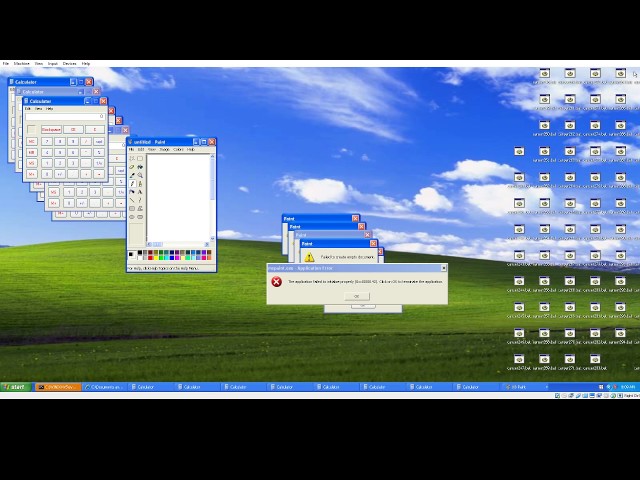Click the 7 key in front Calculator

47,142
